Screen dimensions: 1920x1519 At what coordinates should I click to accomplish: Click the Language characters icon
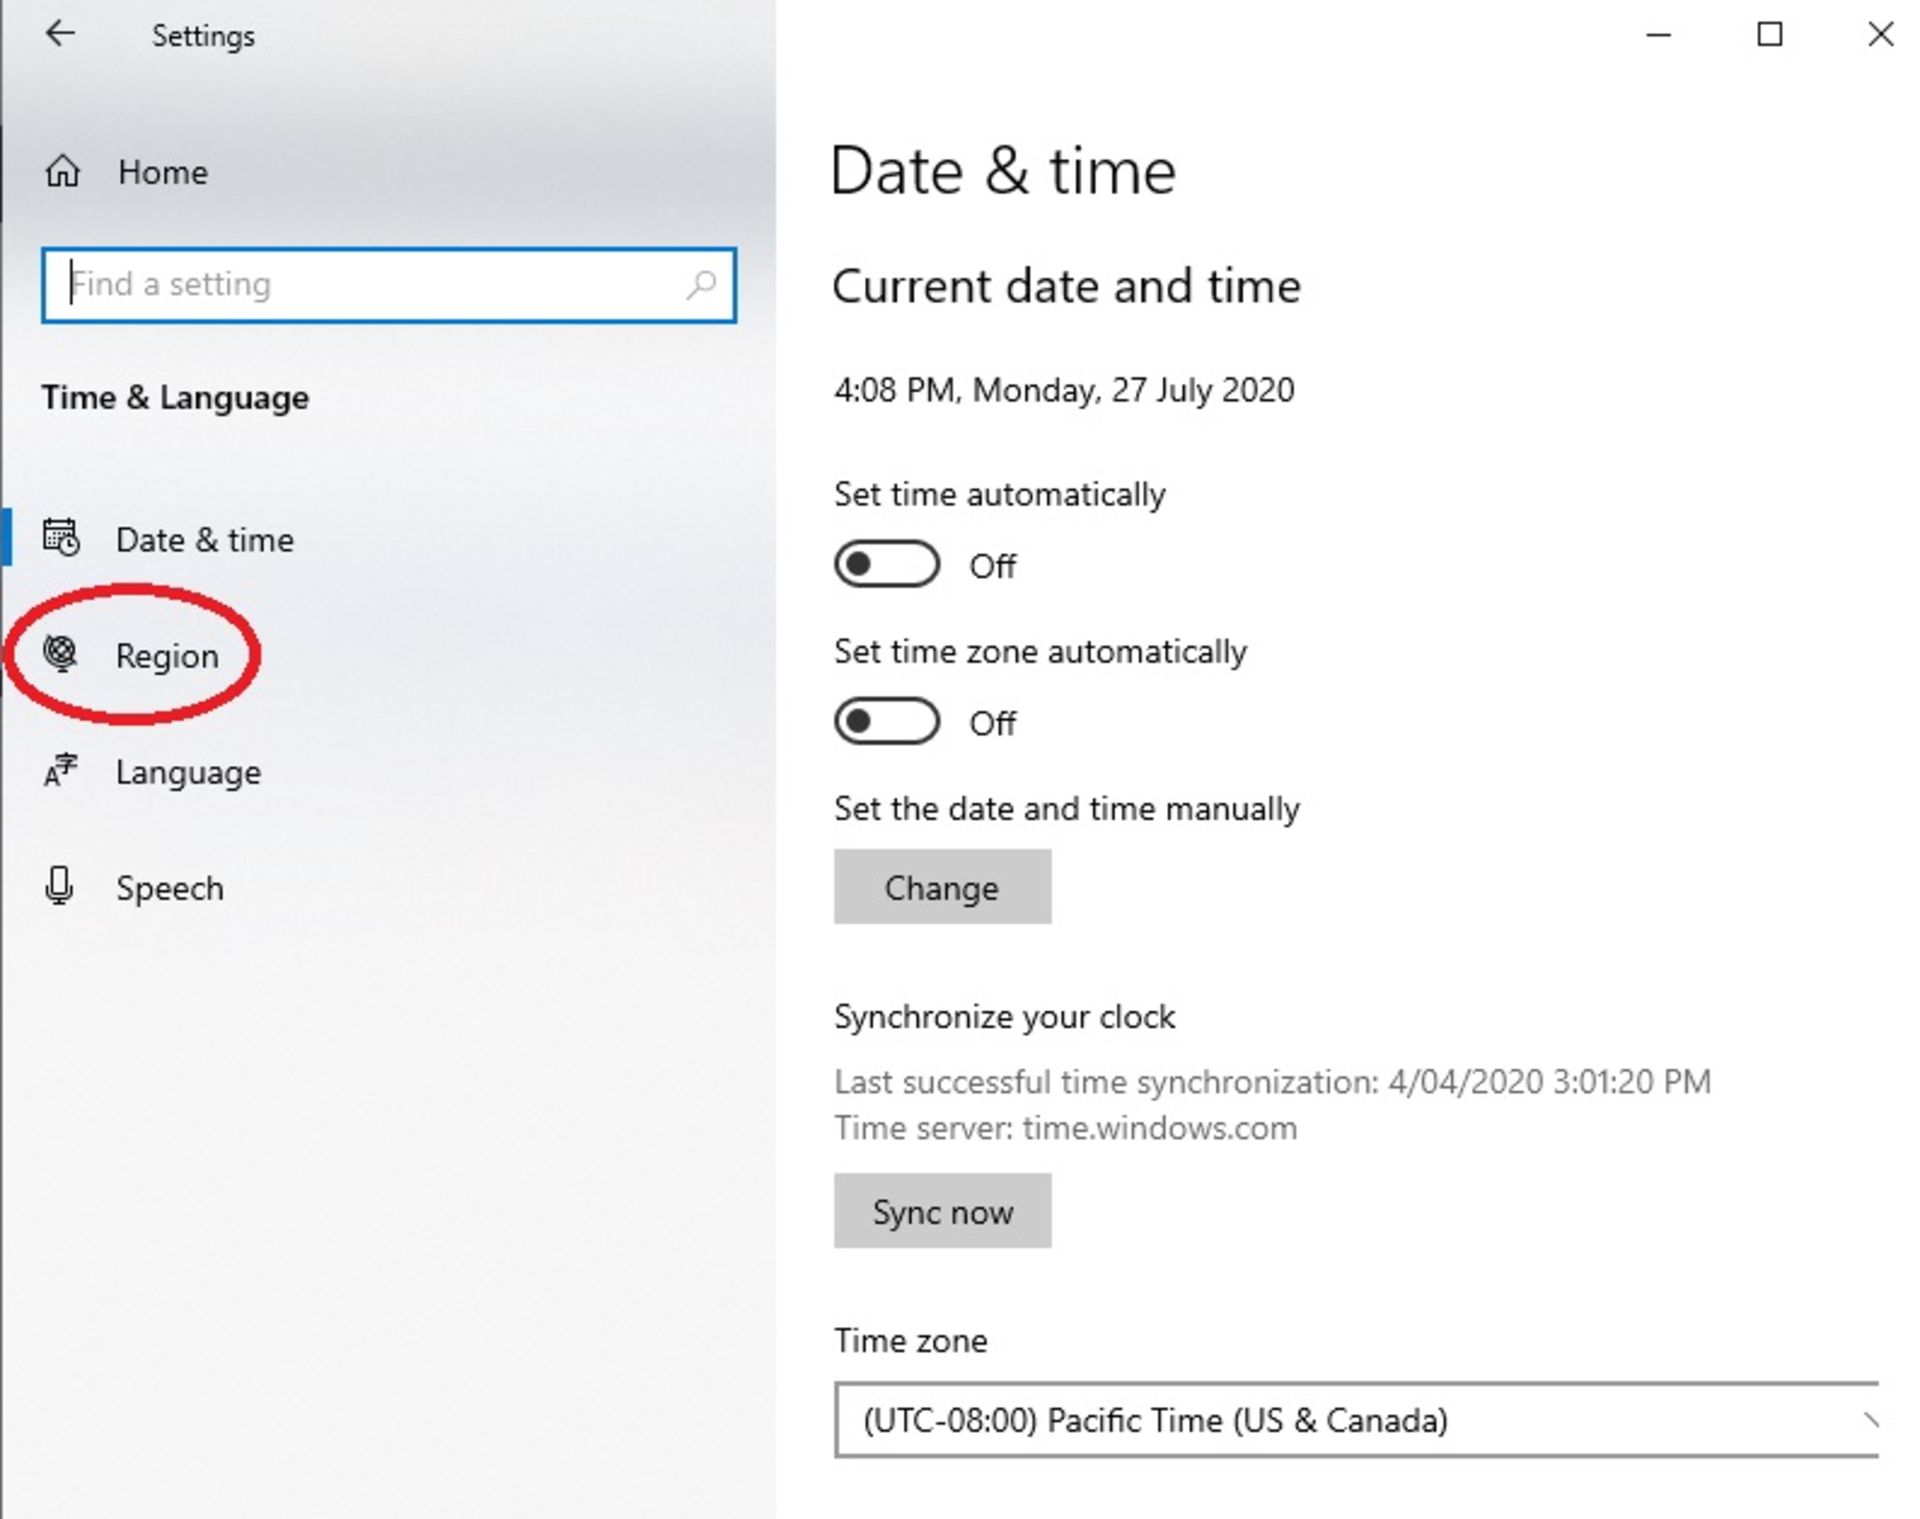pos(60,771)
